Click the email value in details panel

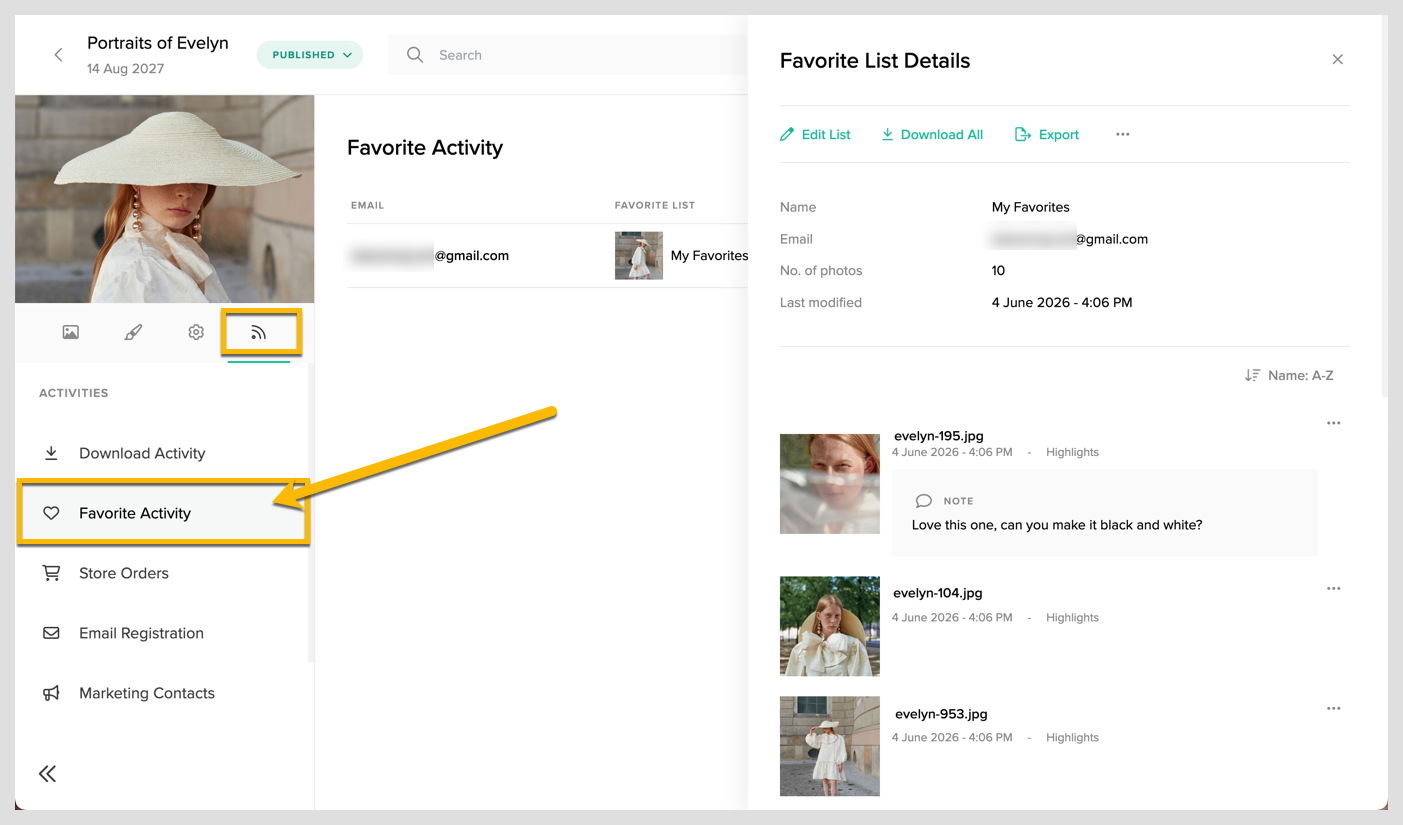[1070, 239]
